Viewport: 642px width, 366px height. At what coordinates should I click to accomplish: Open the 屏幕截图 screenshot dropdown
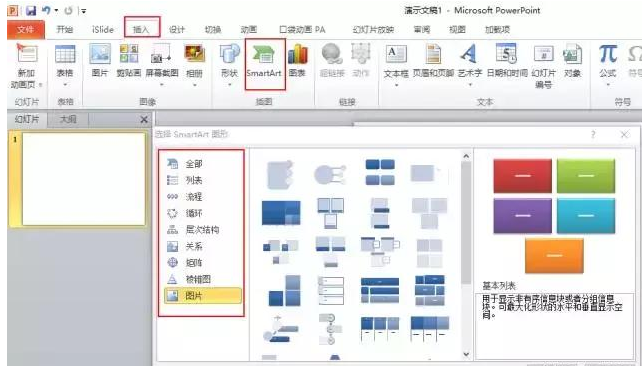pos(162,65)
